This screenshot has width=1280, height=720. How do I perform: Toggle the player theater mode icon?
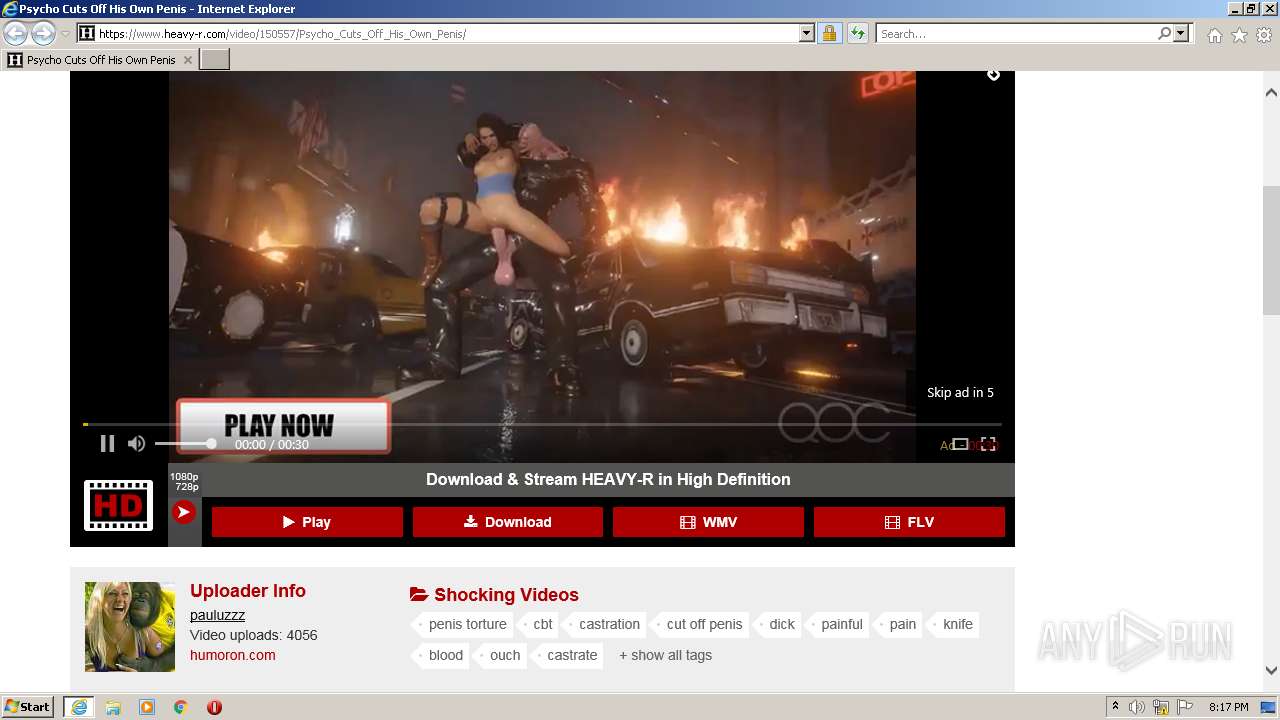pos(960,444)
